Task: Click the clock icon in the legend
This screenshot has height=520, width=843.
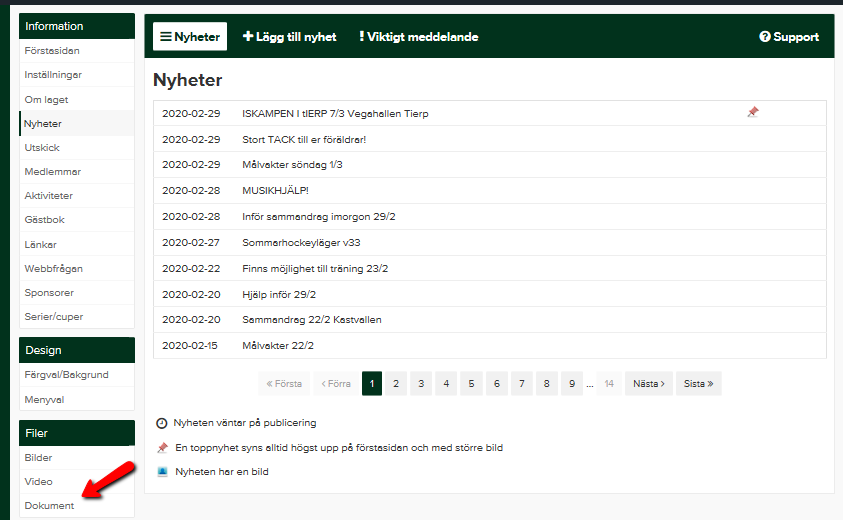Action: tap(162, 423)
